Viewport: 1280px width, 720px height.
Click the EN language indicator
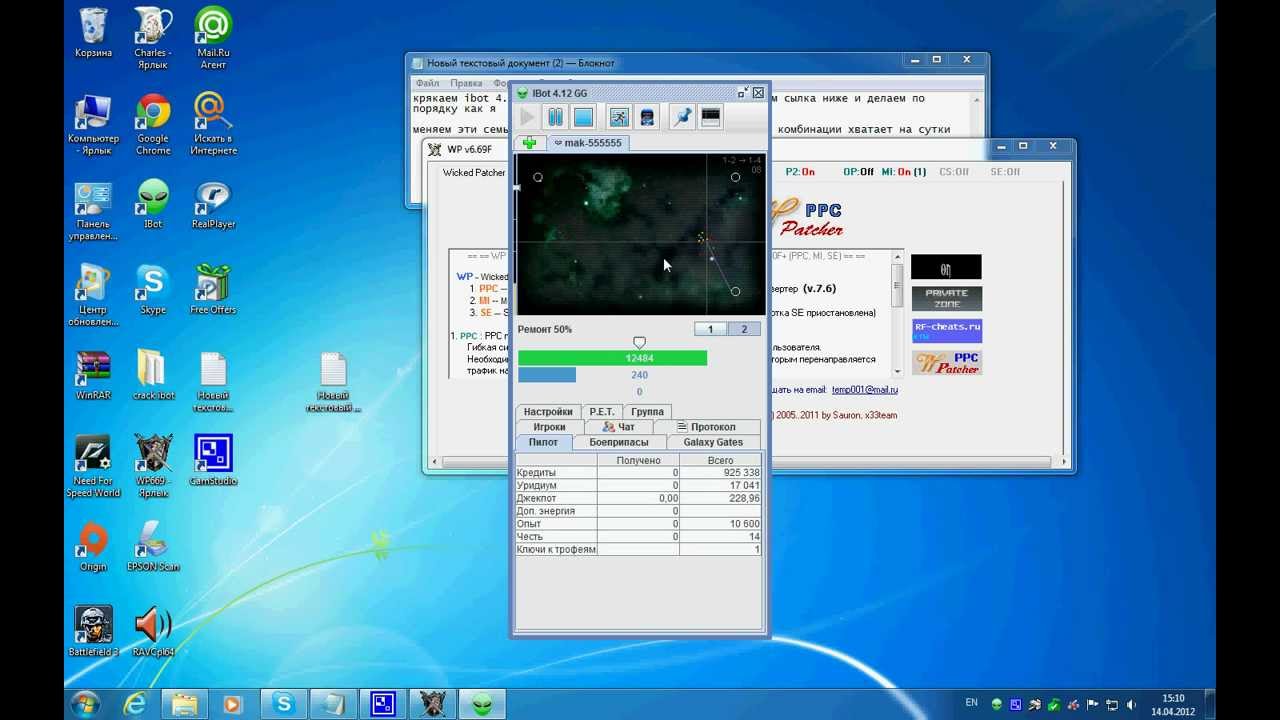(x=971, y=703)
